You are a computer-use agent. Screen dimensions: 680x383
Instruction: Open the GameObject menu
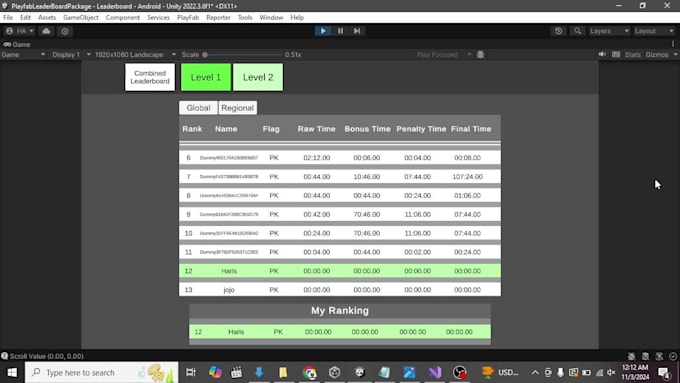(x=81, y=17)
